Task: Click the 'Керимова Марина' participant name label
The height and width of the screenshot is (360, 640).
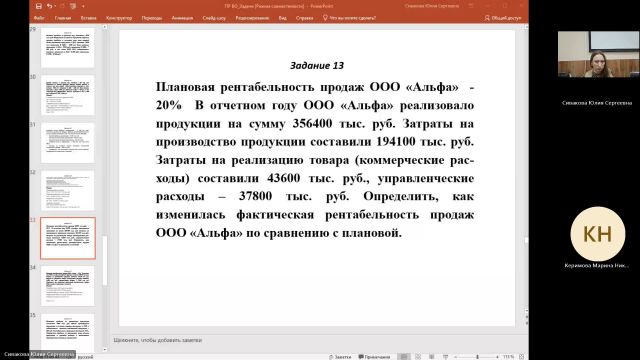Action: [x=597, y=265]
